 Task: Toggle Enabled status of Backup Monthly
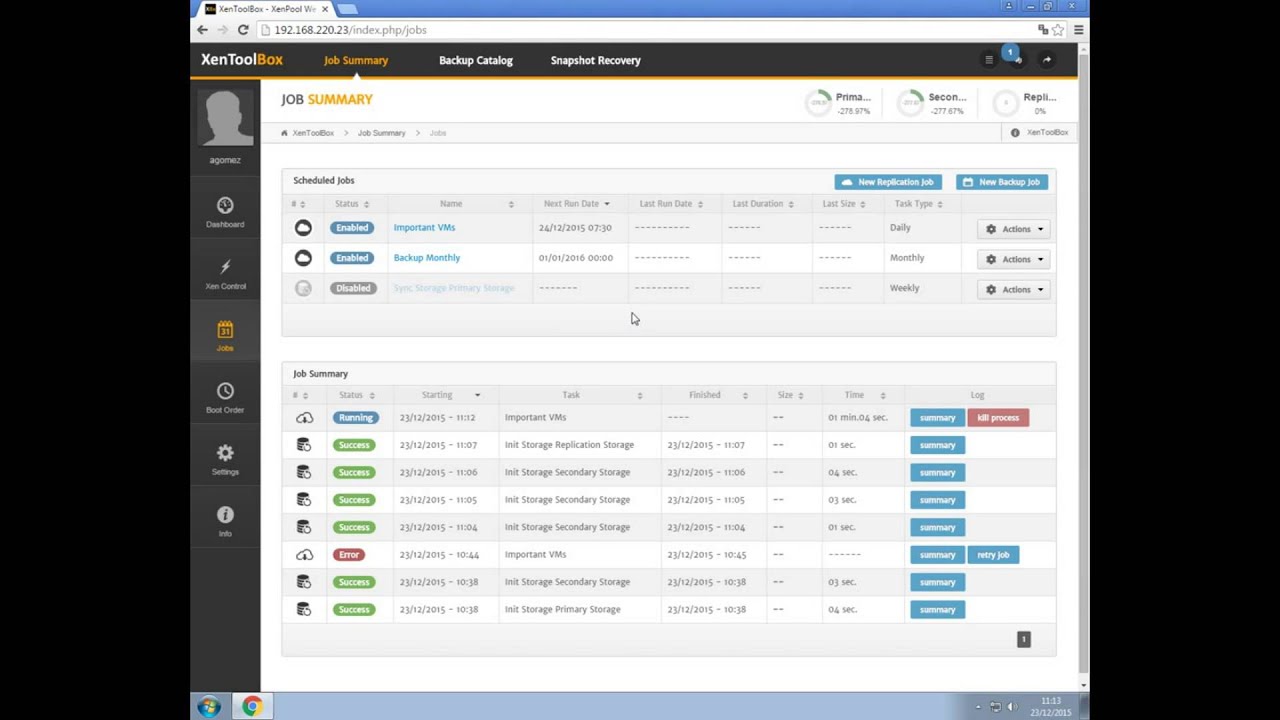pyautogui.click(x=352, y=258)
